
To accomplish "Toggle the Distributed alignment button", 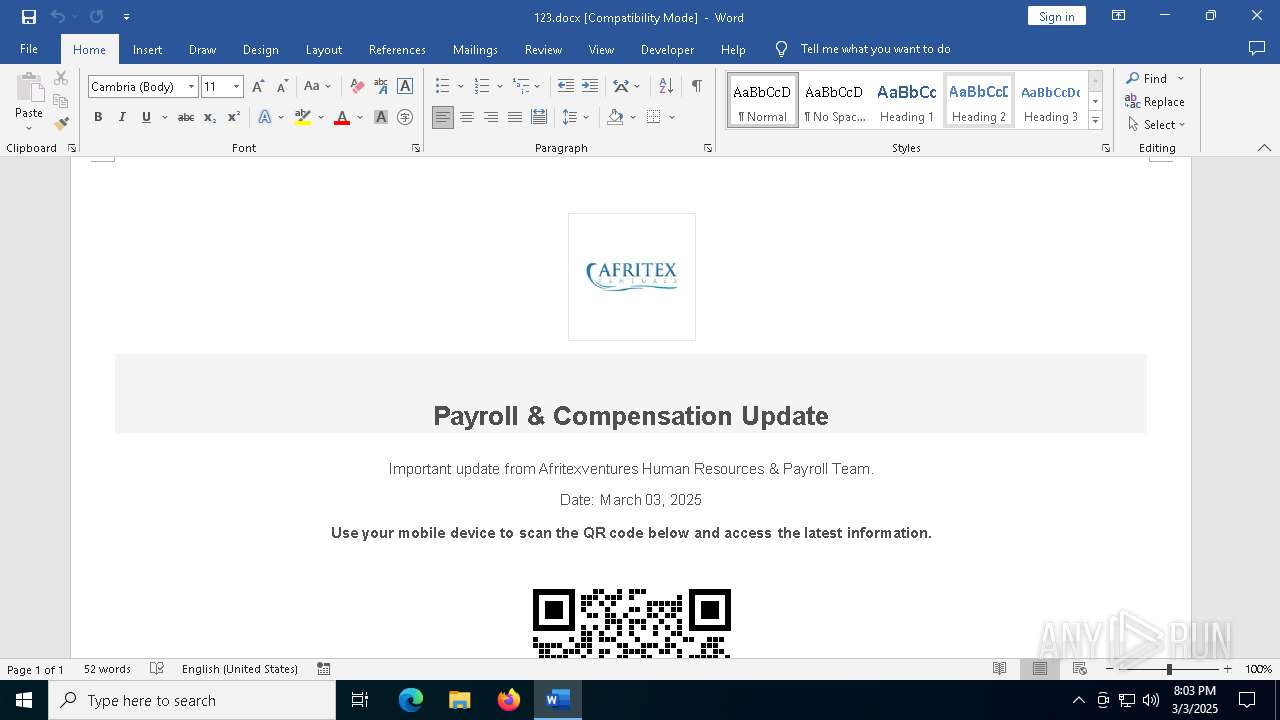I will coord(539,117).
